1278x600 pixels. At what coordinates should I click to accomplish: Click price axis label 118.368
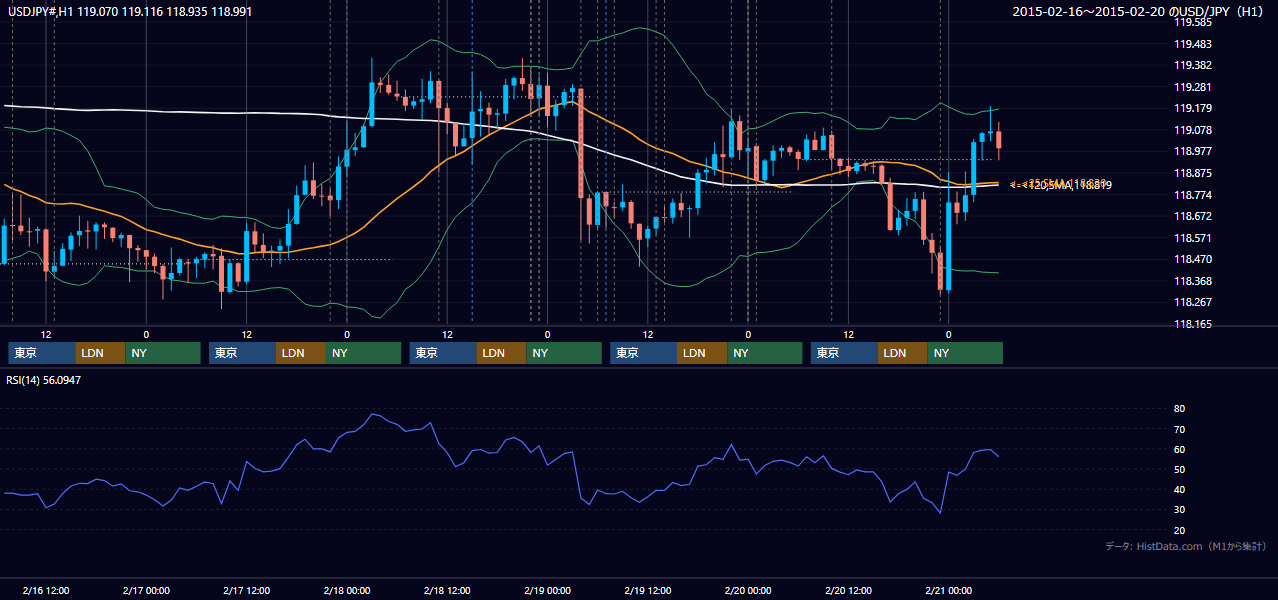coord(1194,281)
